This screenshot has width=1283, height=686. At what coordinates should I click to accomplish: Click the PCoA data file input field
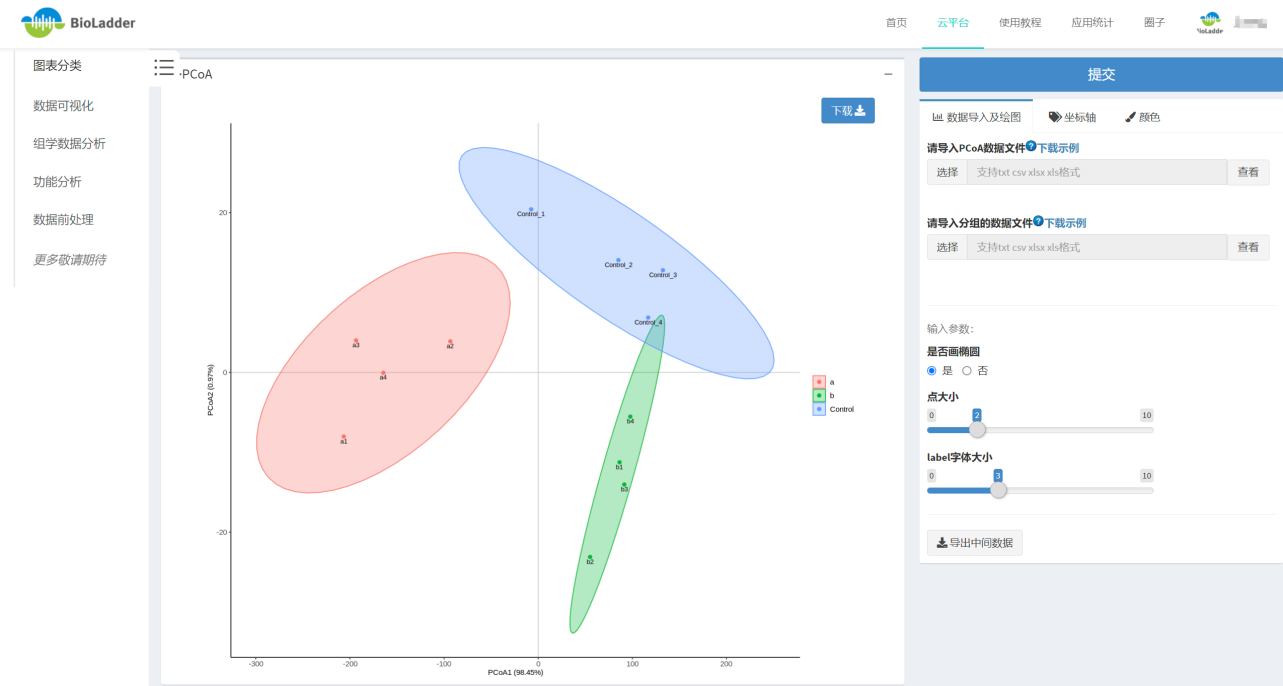(1096, 172)
